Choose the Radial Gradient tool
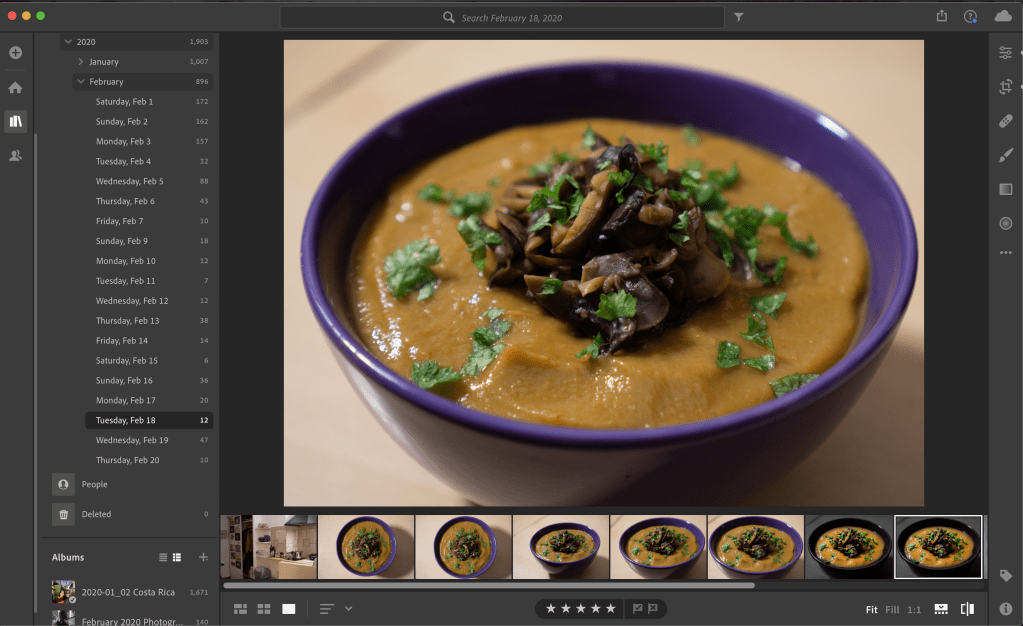The image size is (1023, 626). pos(1006,223)
